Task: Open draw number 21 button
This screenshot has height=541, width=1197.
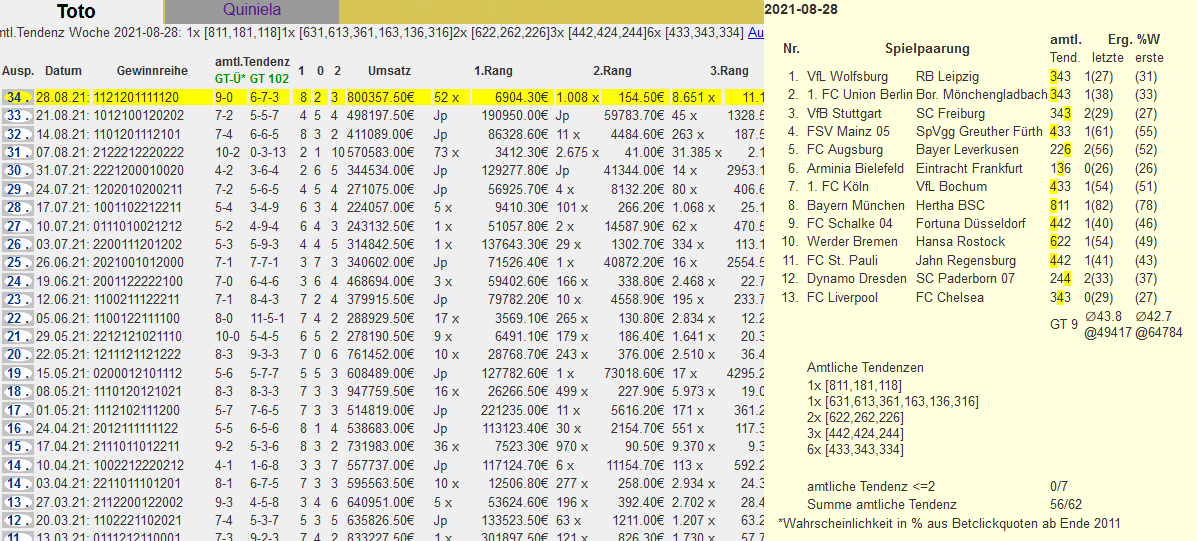Action: [x=18, y=336]
